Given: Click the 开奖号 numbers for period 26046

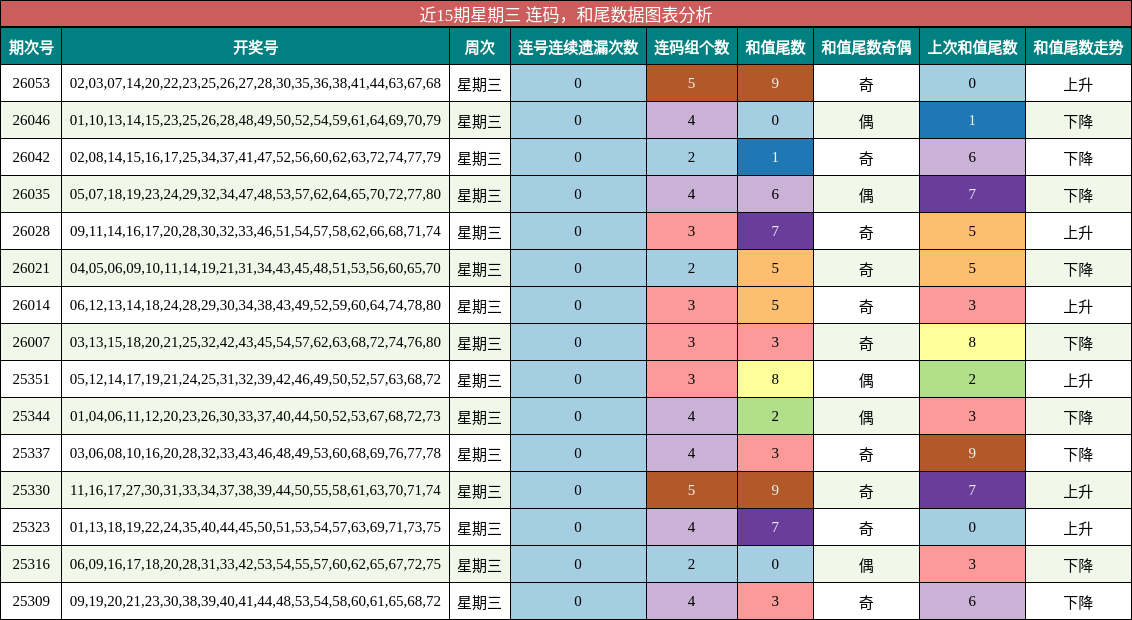Looking at the screenshot, I should 255,120.
